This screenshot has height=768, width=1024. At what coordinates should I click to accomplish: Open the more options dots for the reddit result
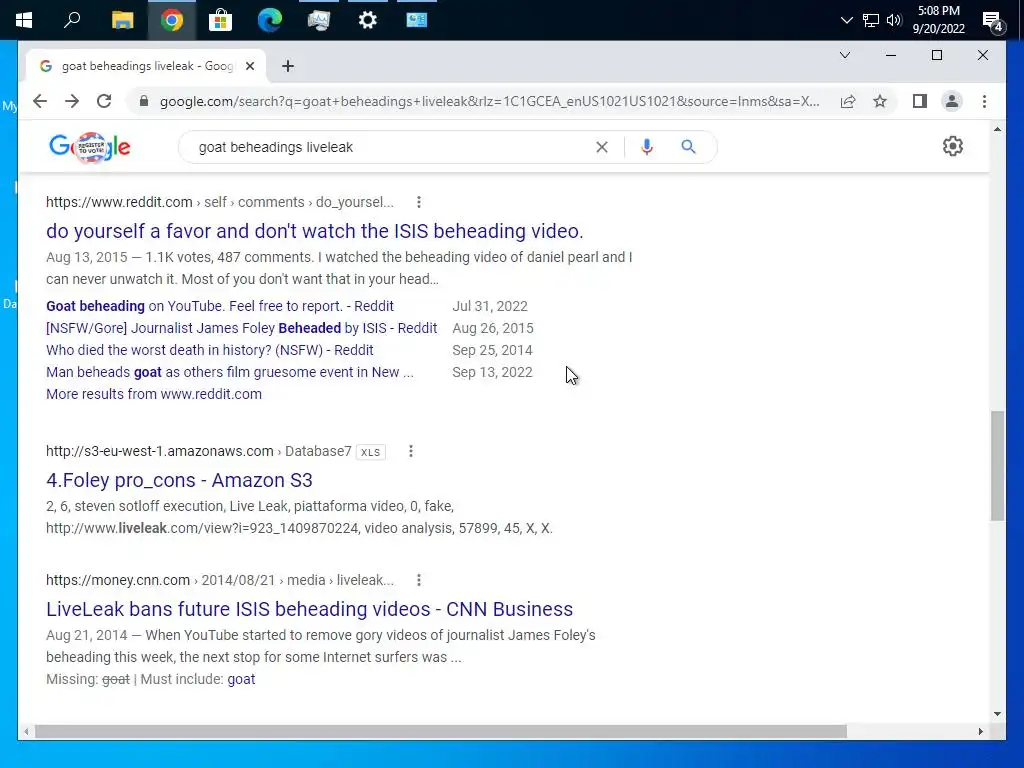click(419, 202)
